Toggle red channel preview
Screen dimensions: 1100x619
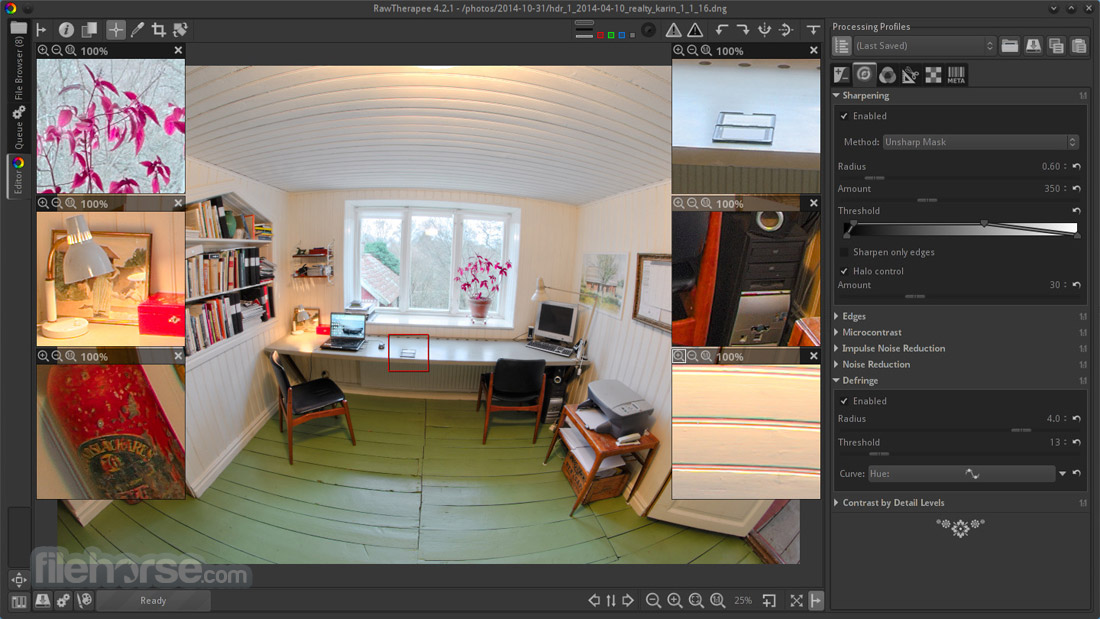pos(601,35)
